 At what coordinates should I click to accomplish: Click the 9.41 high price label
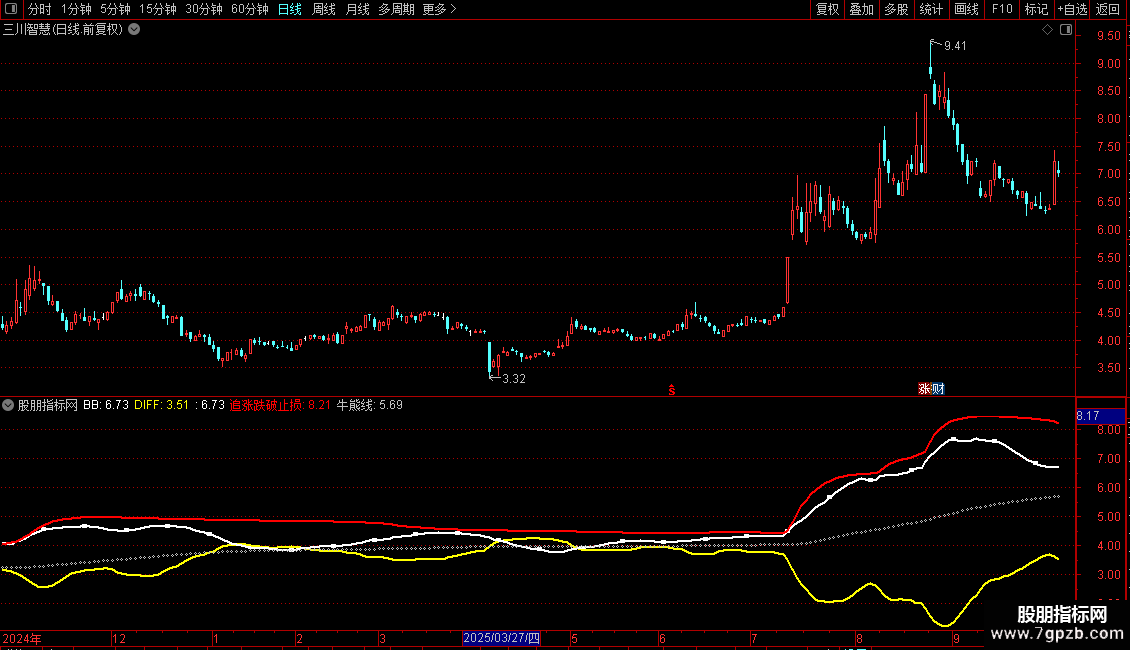(955, 46)
